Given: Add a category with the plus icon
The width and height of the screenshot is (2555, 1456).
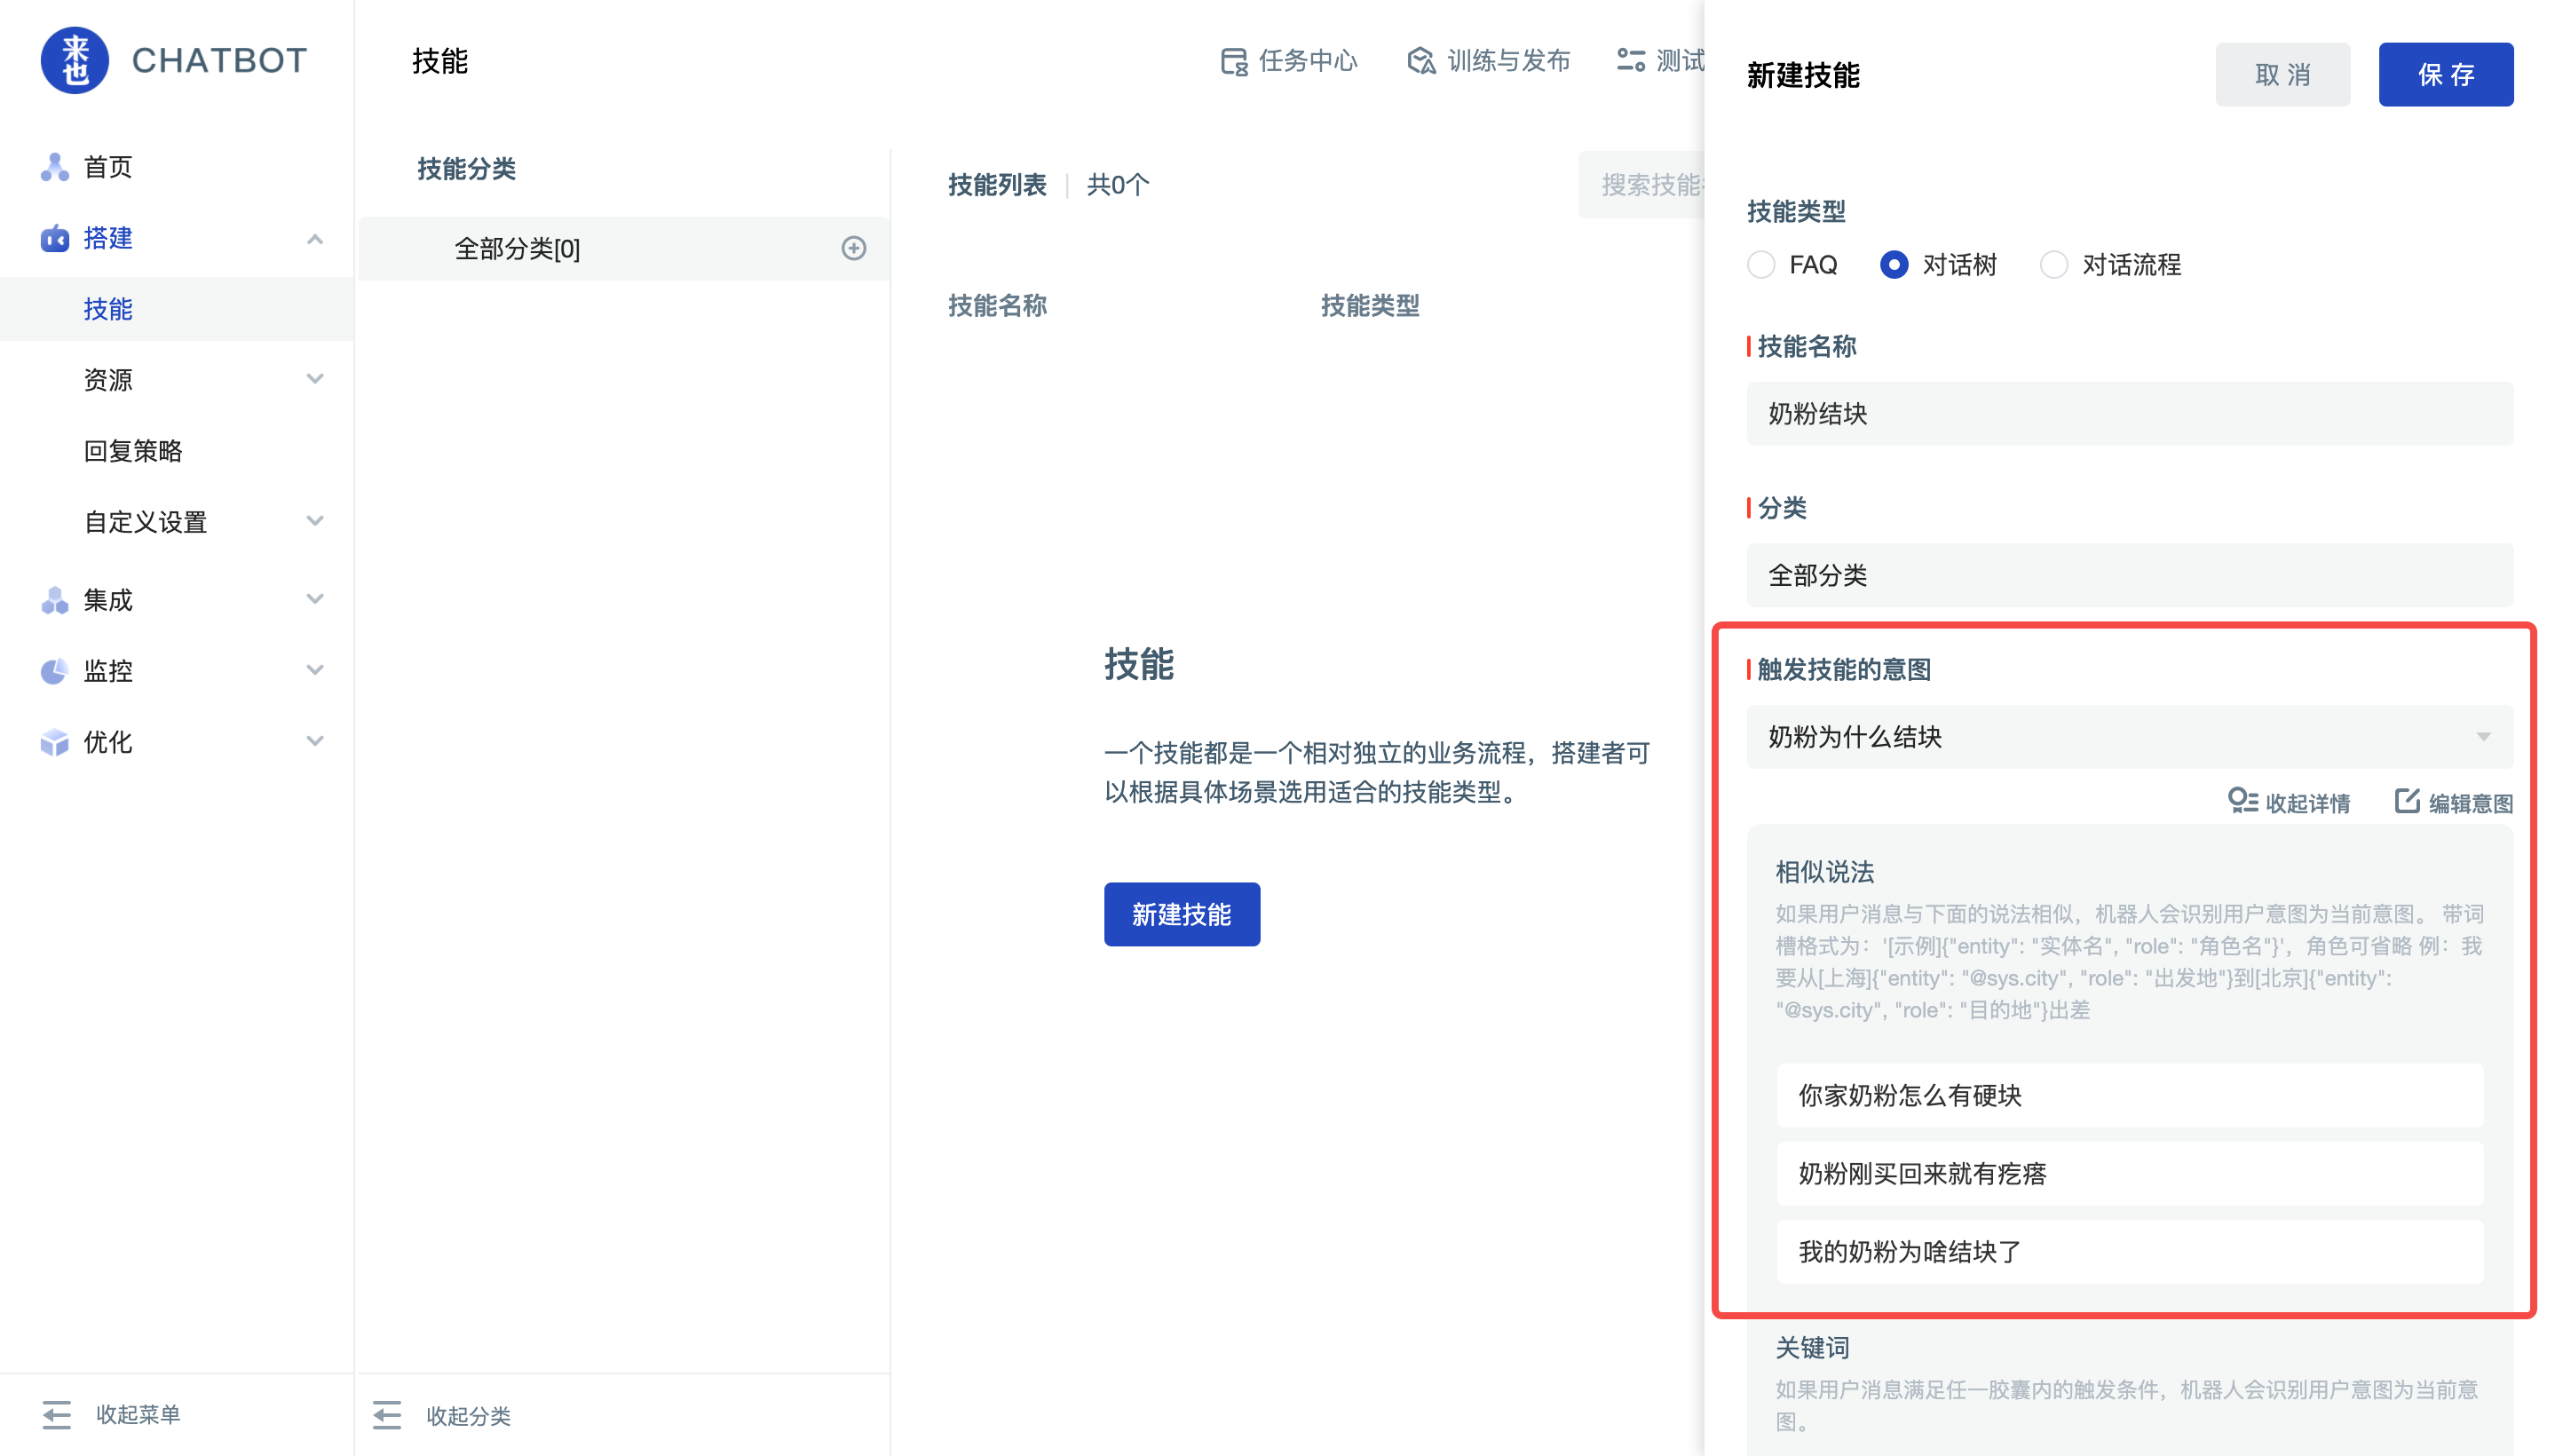Looking at the screenshot, I should click(x=853, y=248).
